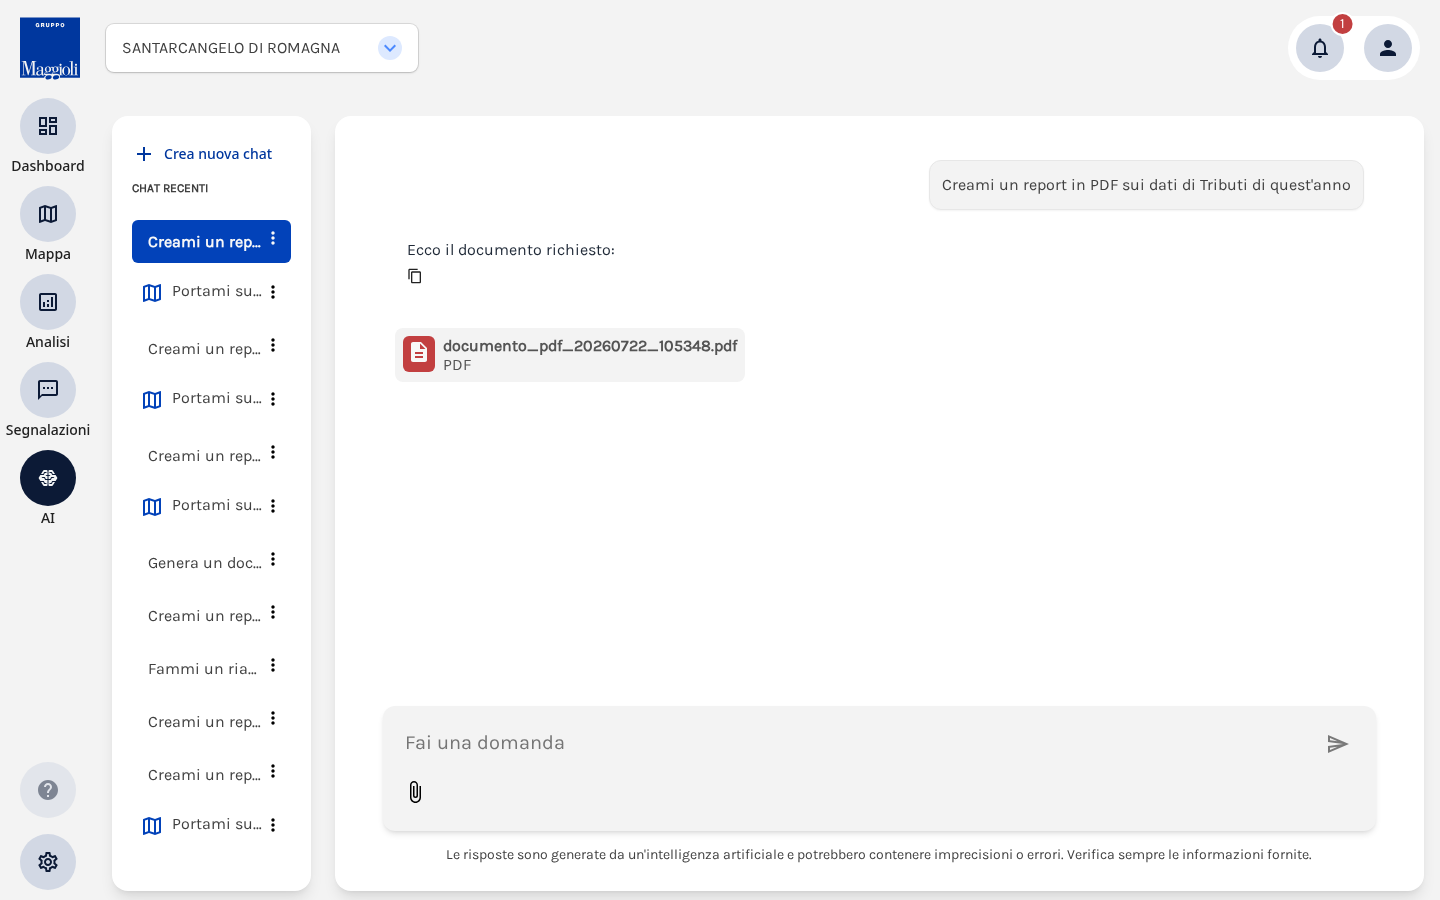Click the CHAT RECENTI heading
Viewport: 1440px width, 900px height.
coord(170,189)
